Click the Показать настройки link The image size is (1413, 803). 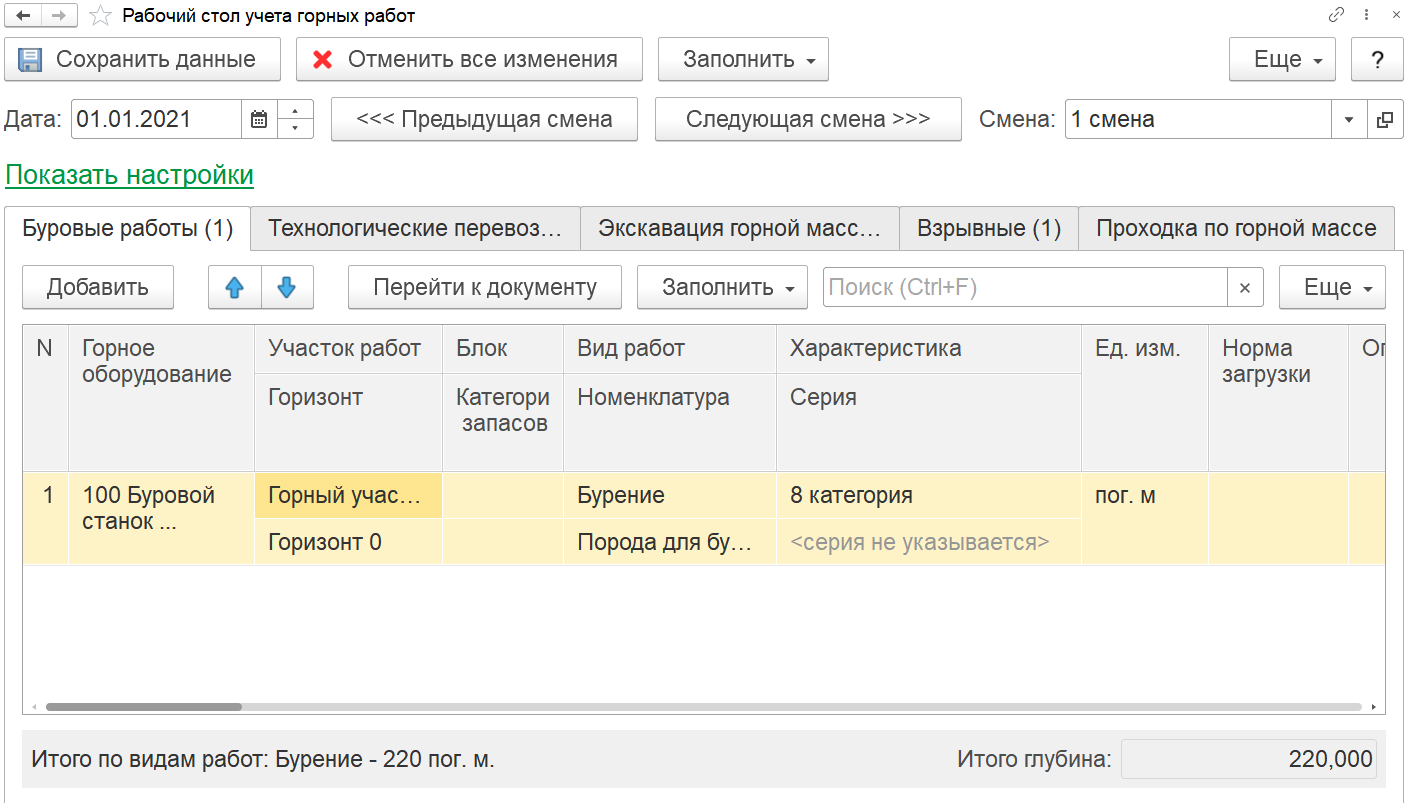(x=130, y=175)
